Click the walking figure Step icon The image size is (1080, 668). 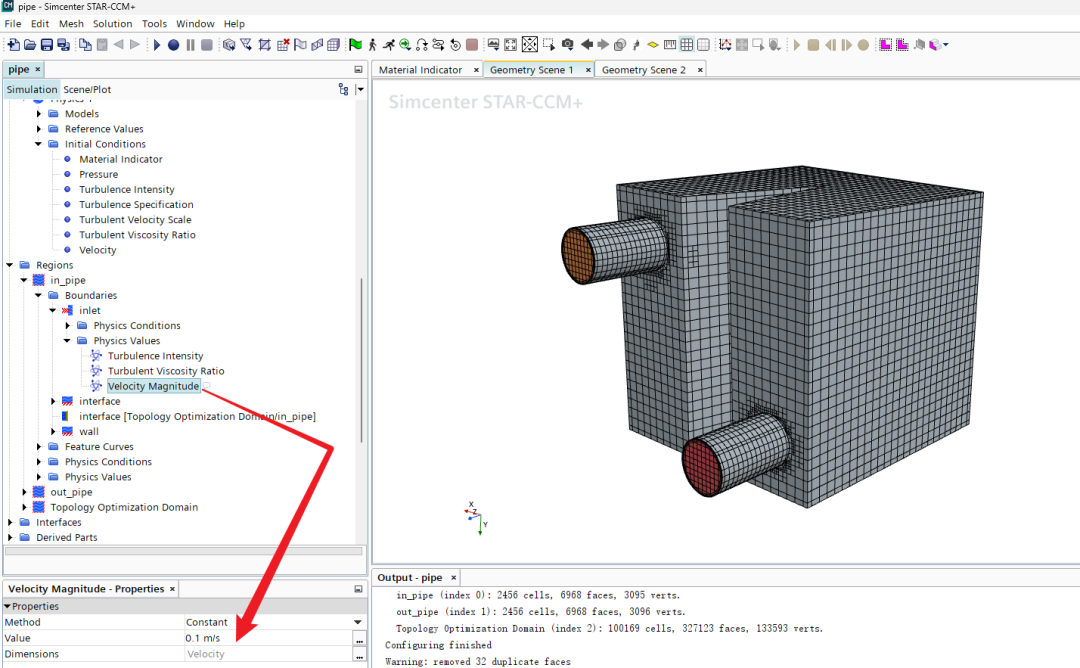[373, 45]
